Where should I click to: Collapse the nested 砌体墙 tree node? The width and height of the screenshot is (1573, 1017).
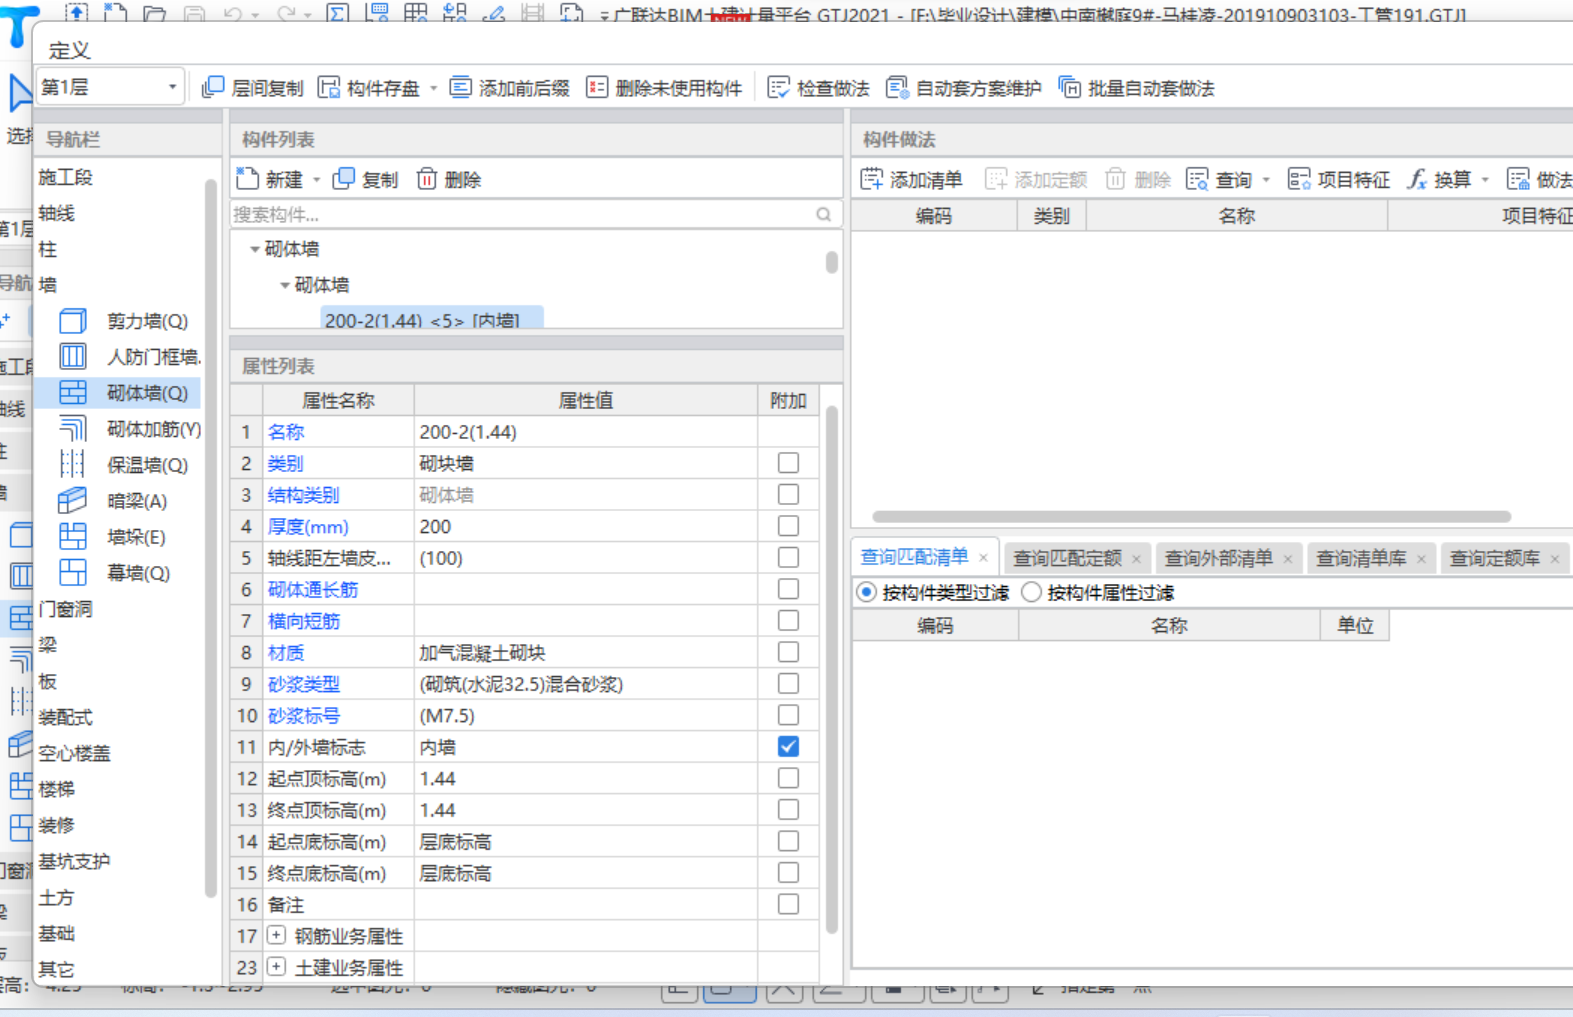pyautogui.click(x=284, y=285)
